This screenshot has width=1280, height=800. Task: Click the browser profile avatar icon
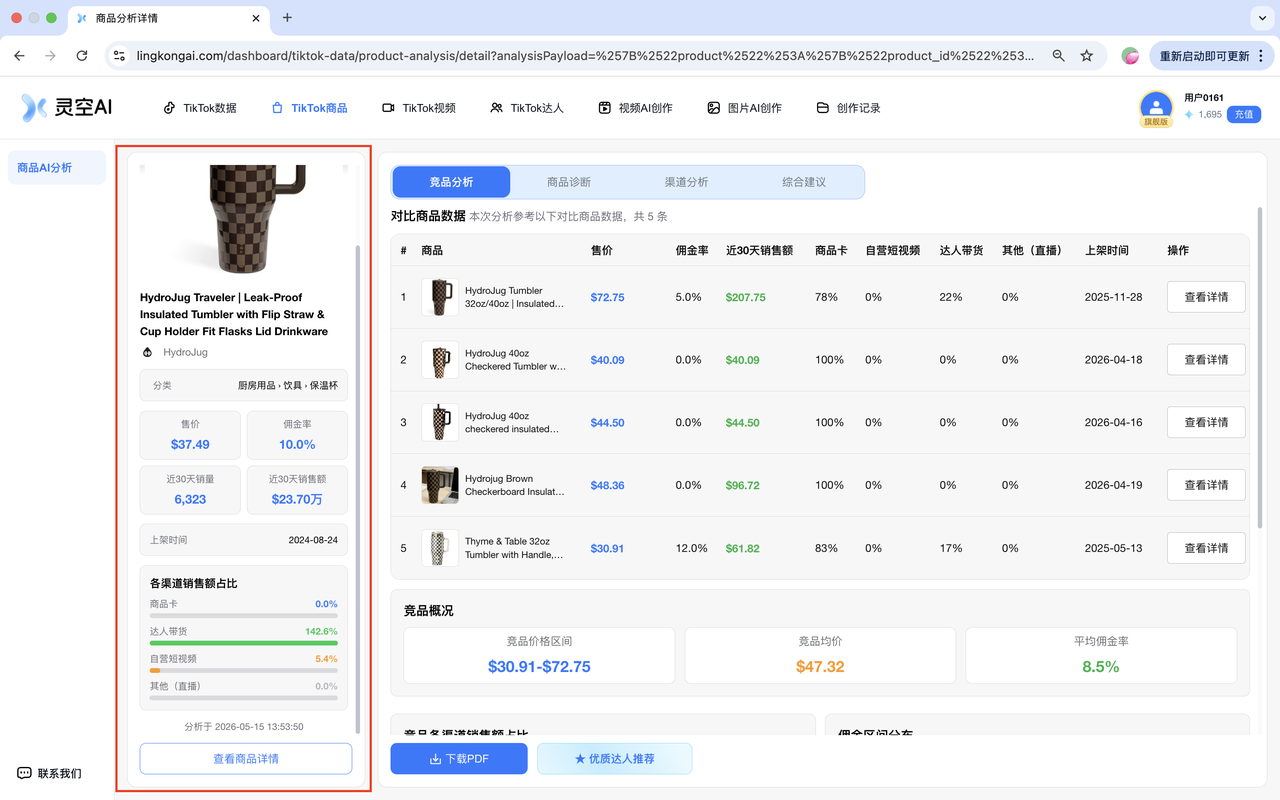(1130, 56)
